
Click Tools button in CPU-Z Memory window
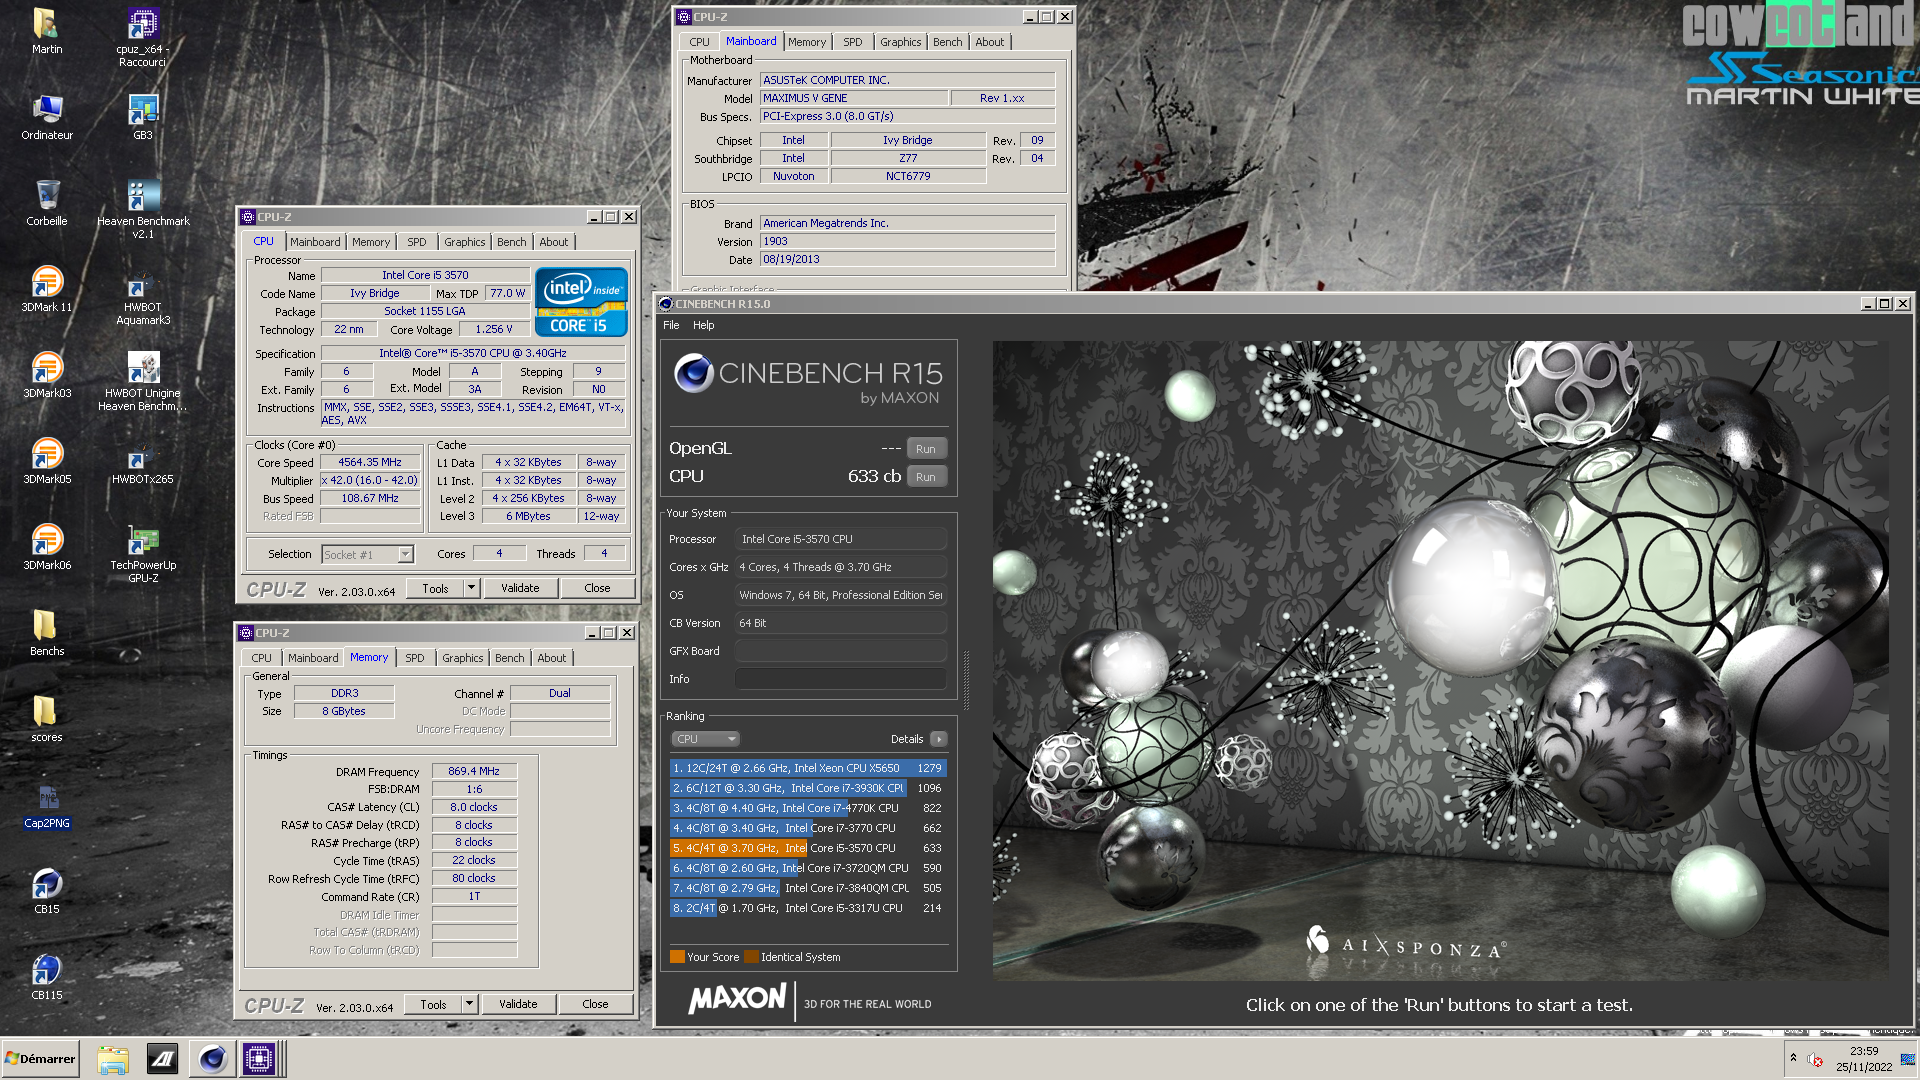point(433,1004)
